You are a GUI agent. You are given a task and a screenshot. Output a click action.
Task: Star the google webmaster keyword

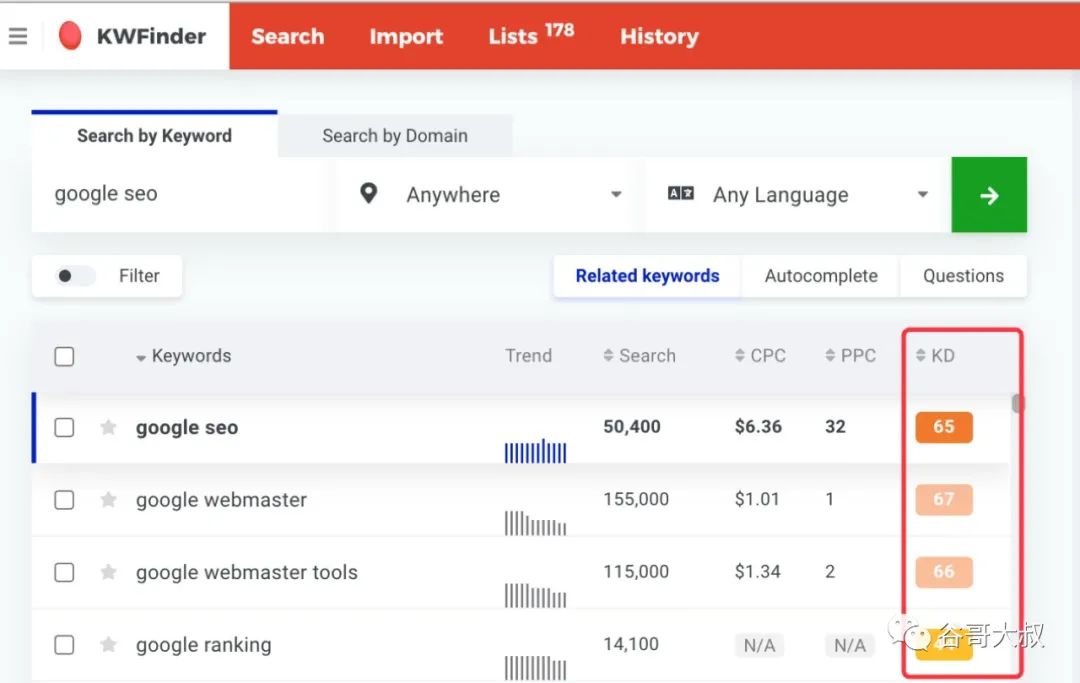tap(108, 500)
